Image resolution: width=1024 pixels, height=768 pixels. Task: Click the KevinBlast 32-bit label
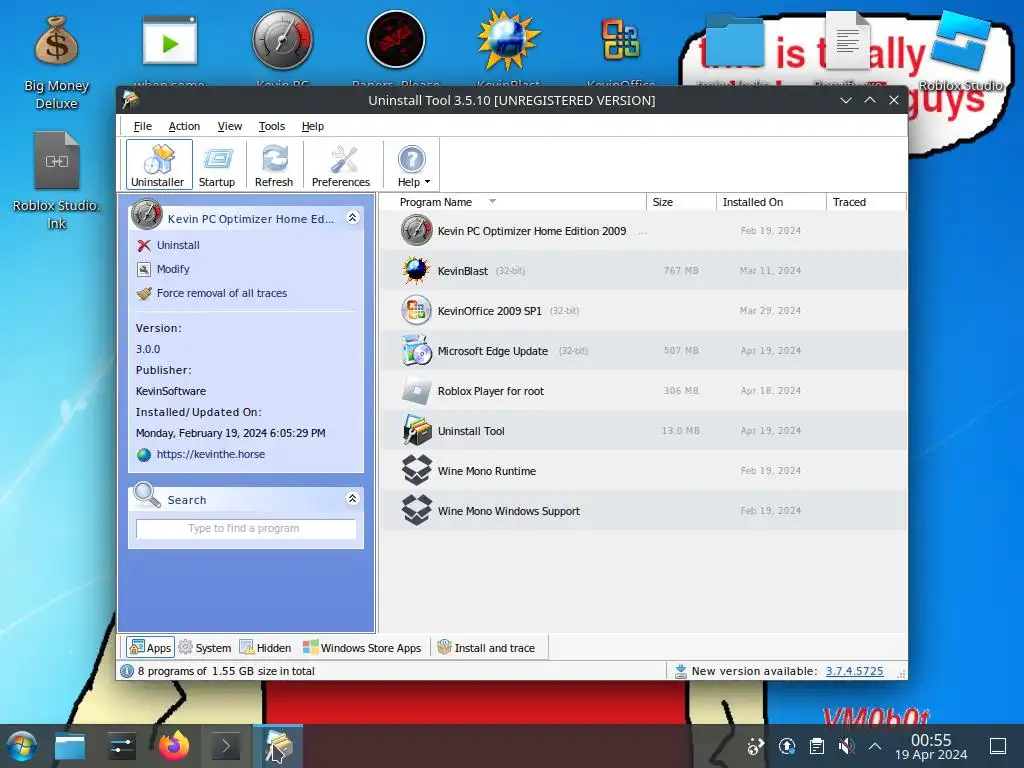point(510,270)
